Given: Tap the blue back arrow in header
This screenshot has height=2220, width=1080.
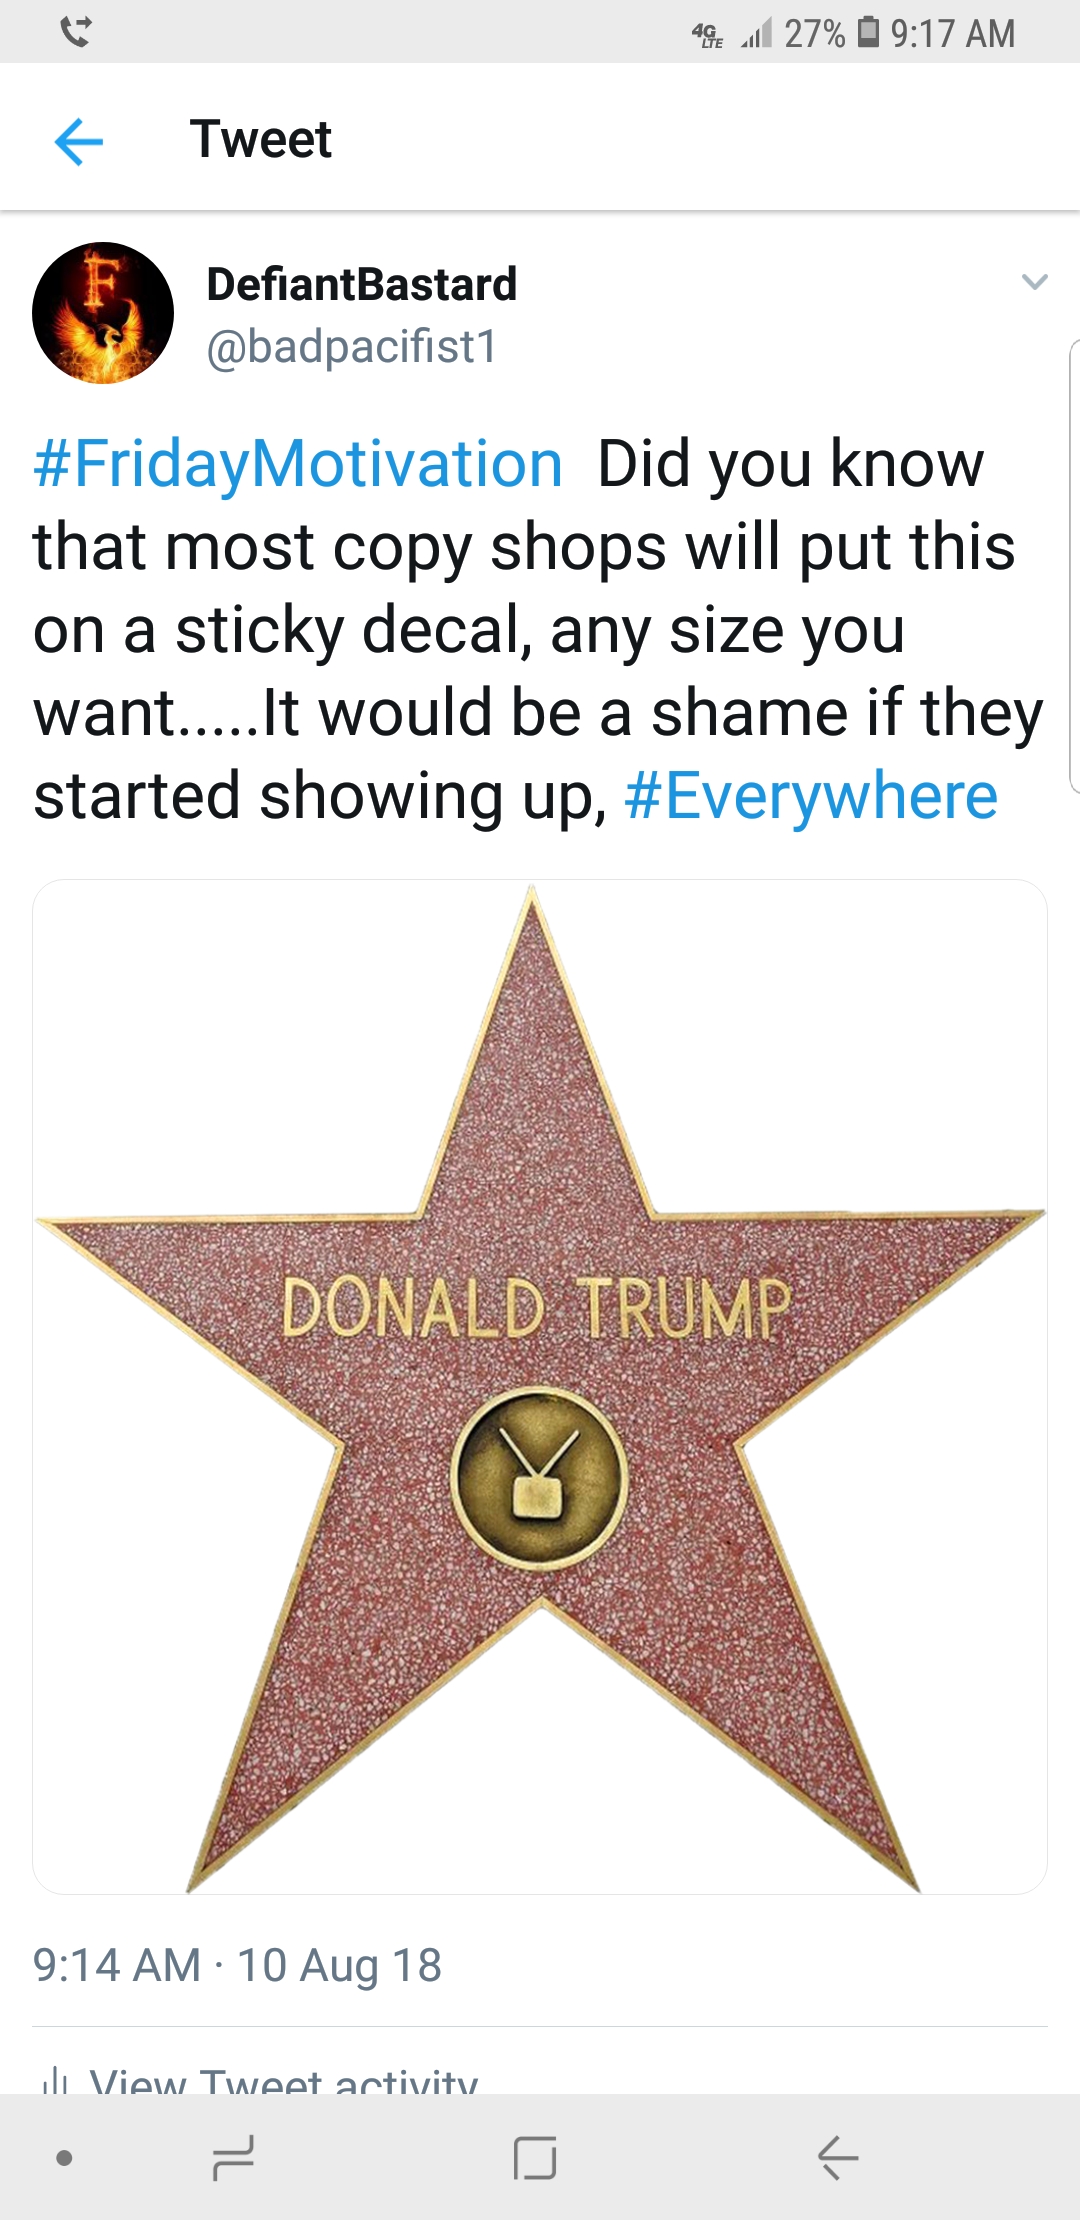Looking at the screenshot, I should tap(79, 140).
